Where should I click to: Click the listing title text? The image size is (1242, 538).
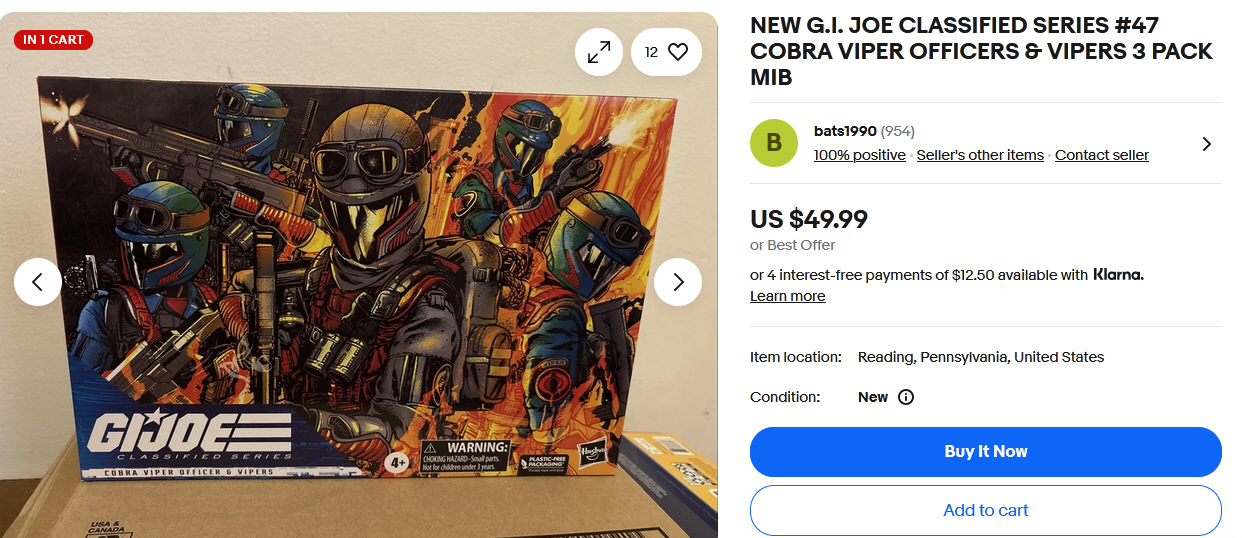point(982,51)
